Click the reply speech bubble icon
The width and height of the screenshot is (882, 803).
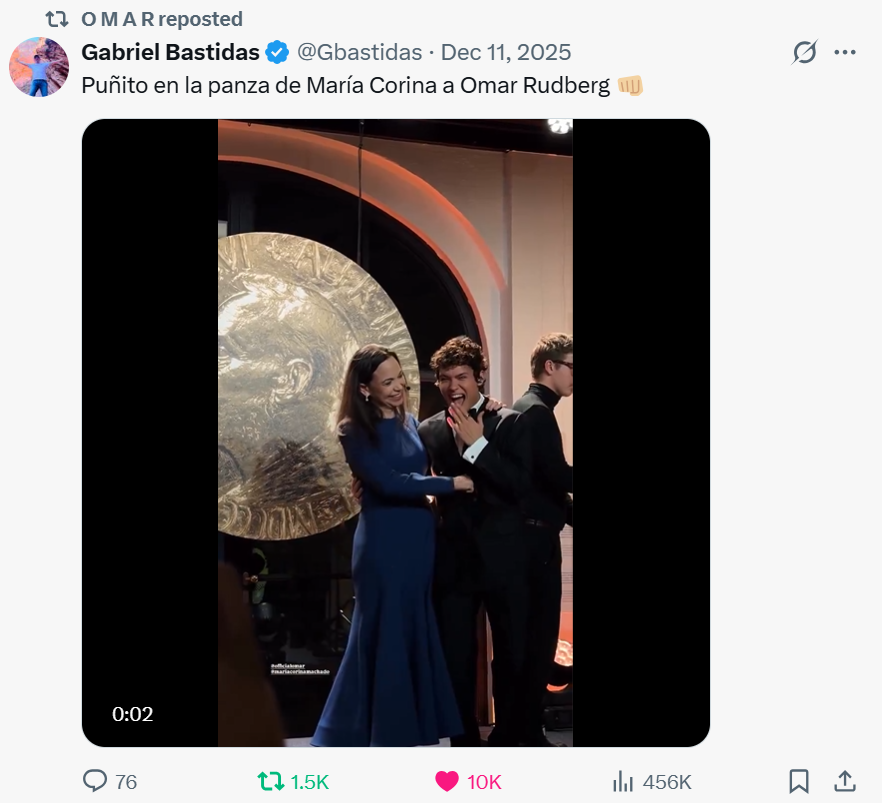pyautogui.click(x=95, y=781)
